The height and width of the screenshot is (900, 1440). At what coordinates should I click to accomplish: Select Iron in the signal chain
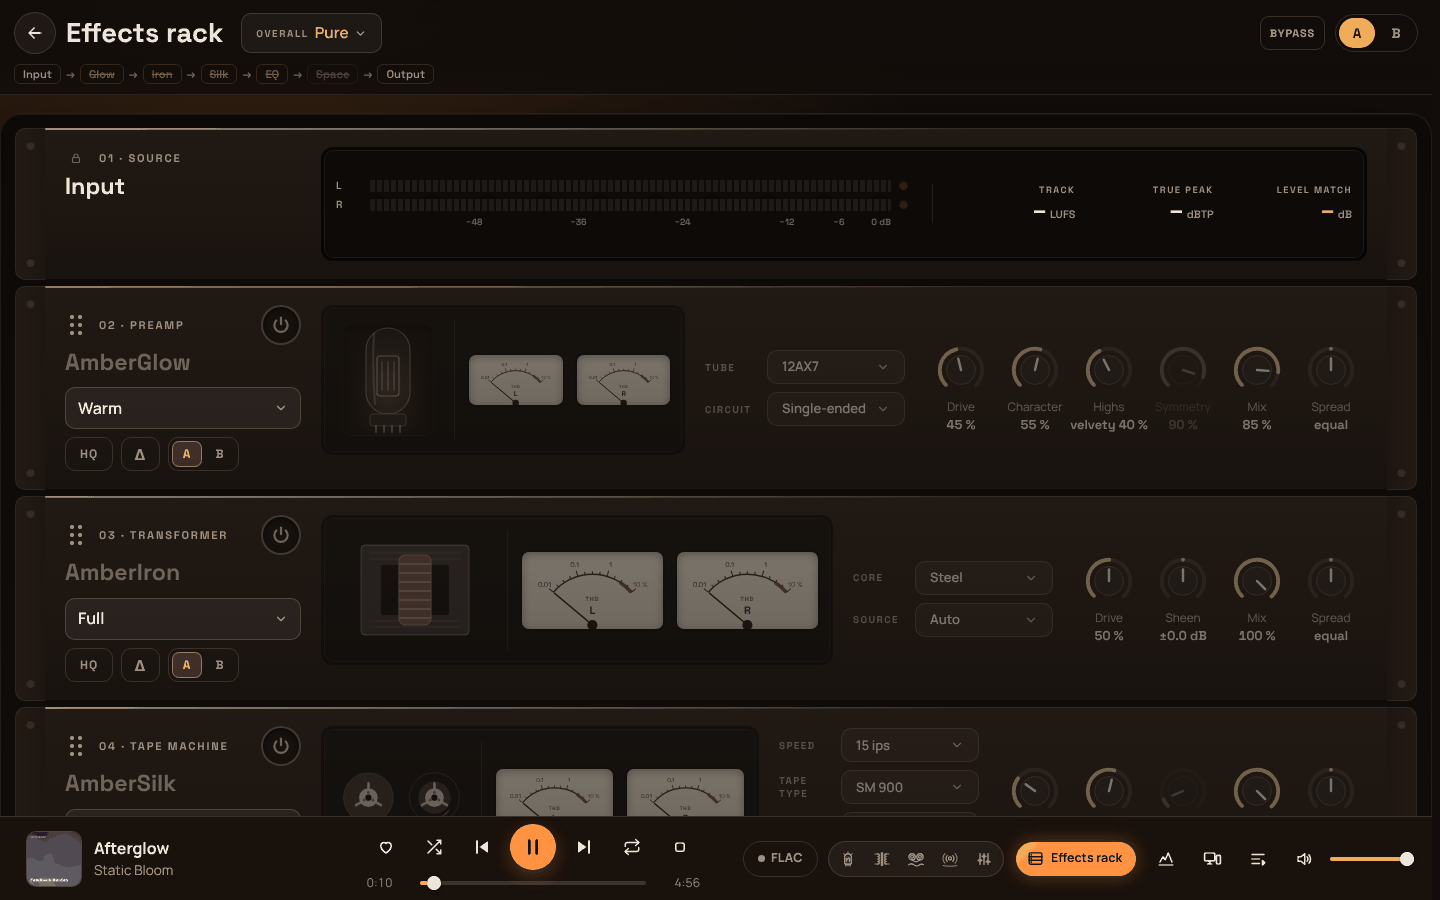pyautogui.click(x=162, y=74)
